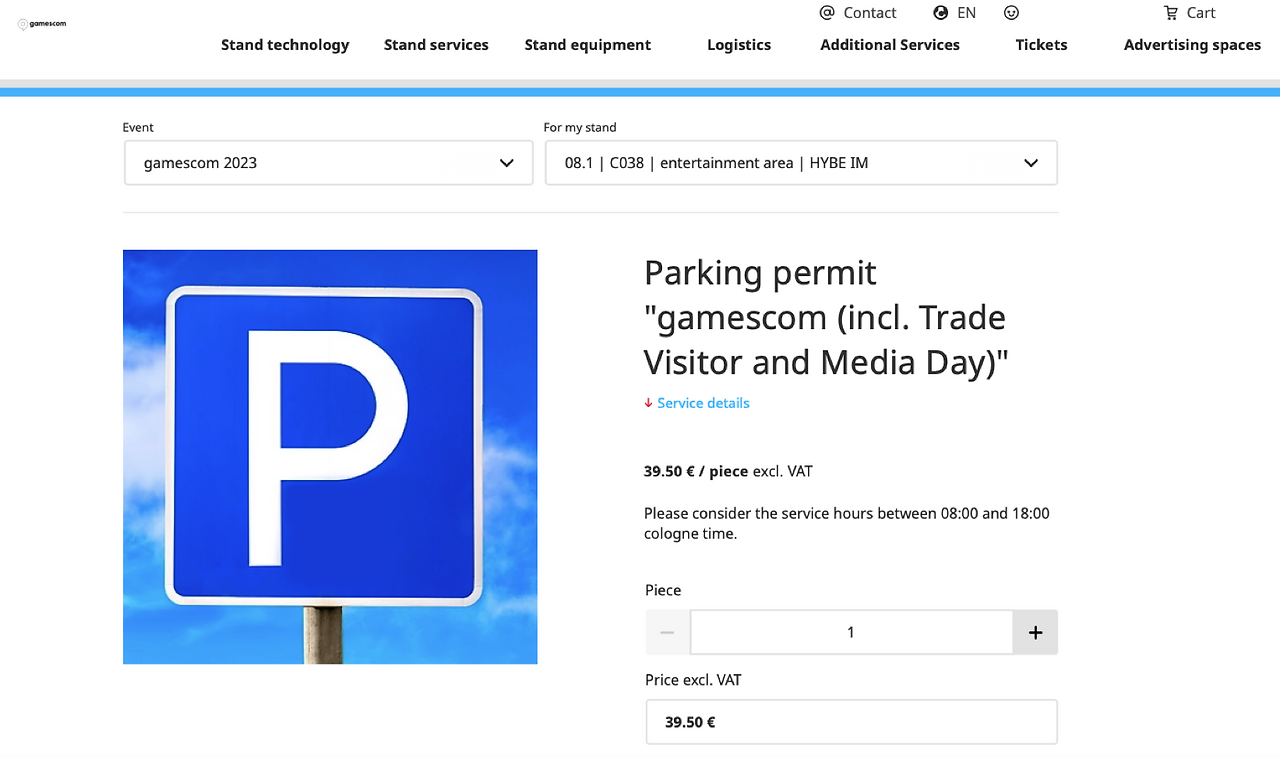Click the Price excl. VAT label
Image resolution: width=1280 pixels, height=758 pixels.
tap(693, 680)
